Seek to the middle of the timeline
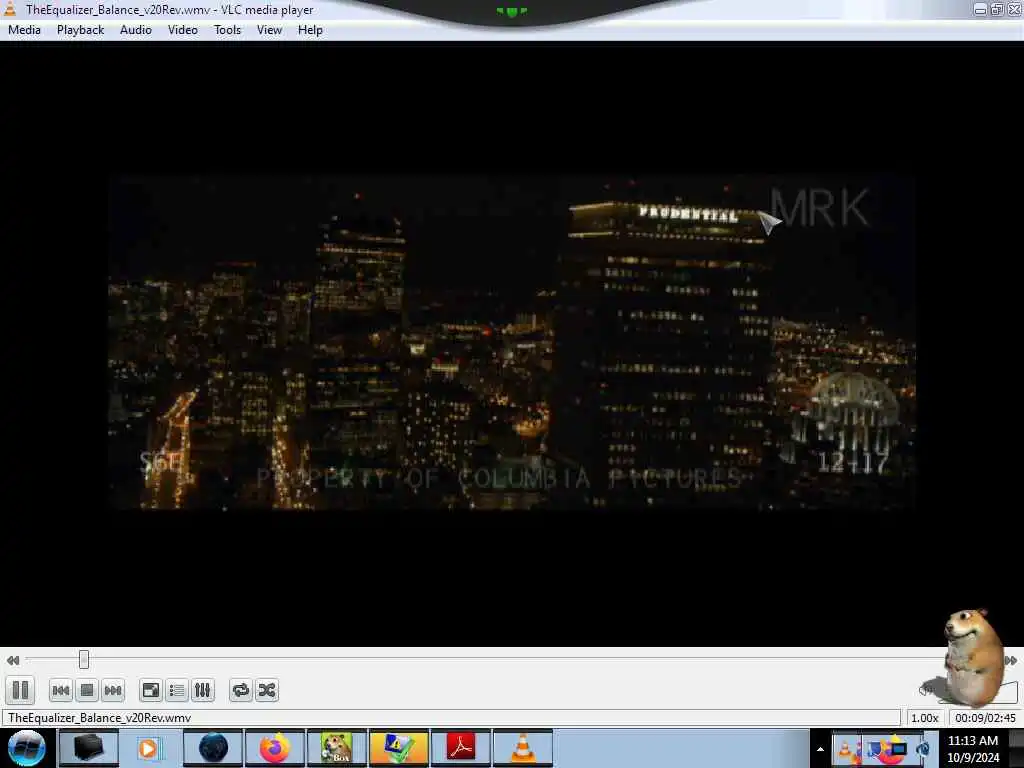The width and height of the screenshot is (1024, 768). point(512,660)
